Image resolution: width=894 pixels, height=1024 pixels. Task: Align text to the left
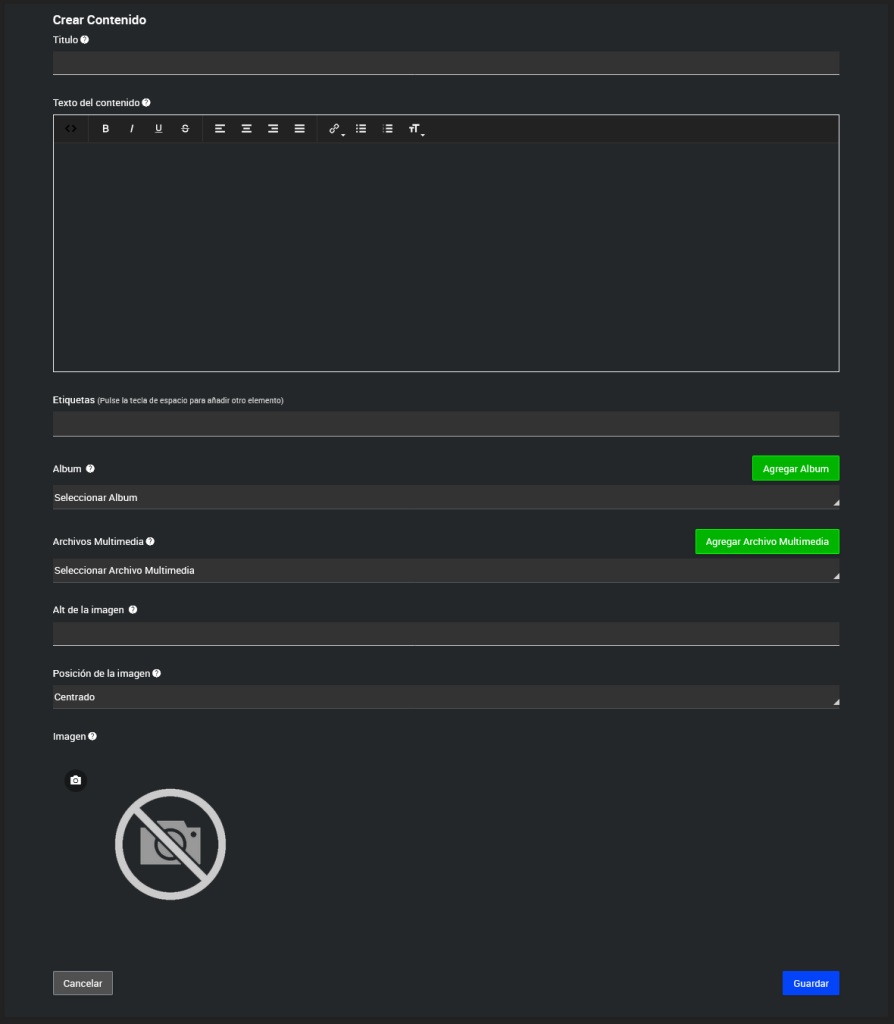[x=220, y=129]
